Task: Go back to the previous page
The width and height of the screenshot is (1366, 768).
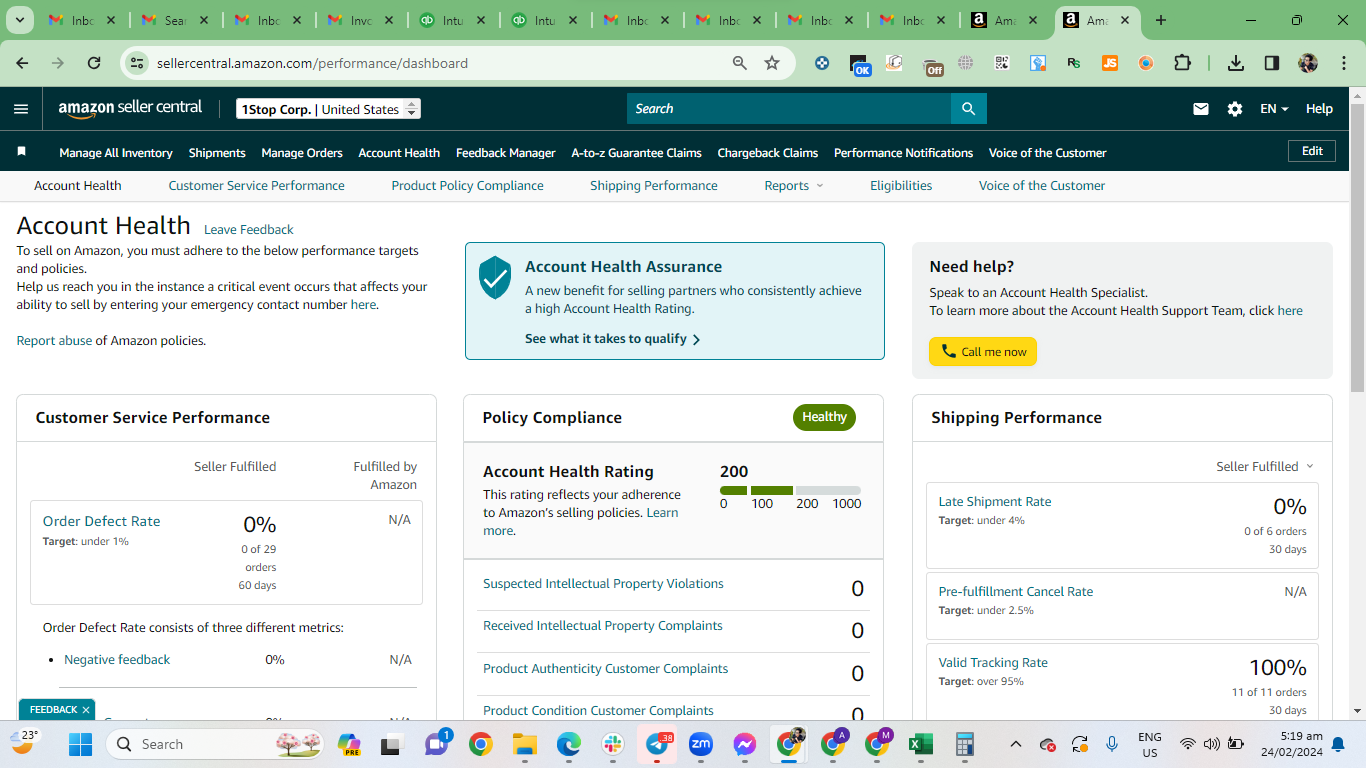Action: 23,63
